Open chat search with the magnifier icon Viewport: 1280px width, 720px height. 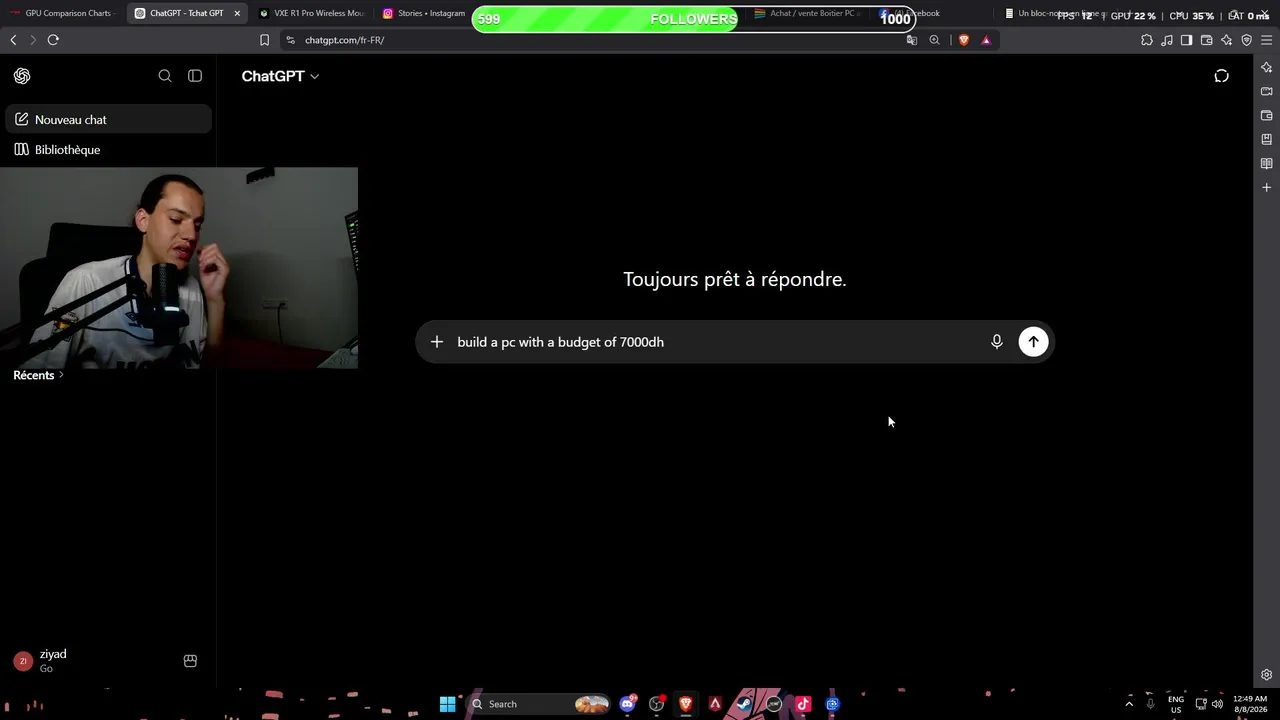tap(165, 76)
